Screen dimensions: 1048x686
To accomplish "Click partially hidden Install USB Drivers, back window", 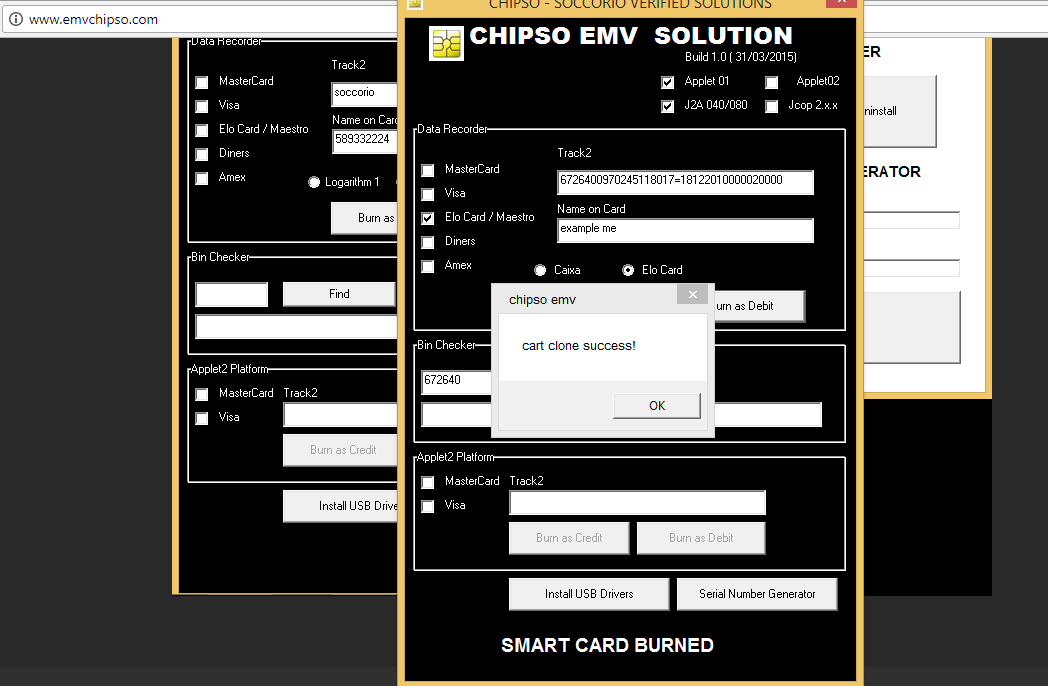I will point(340,506).
